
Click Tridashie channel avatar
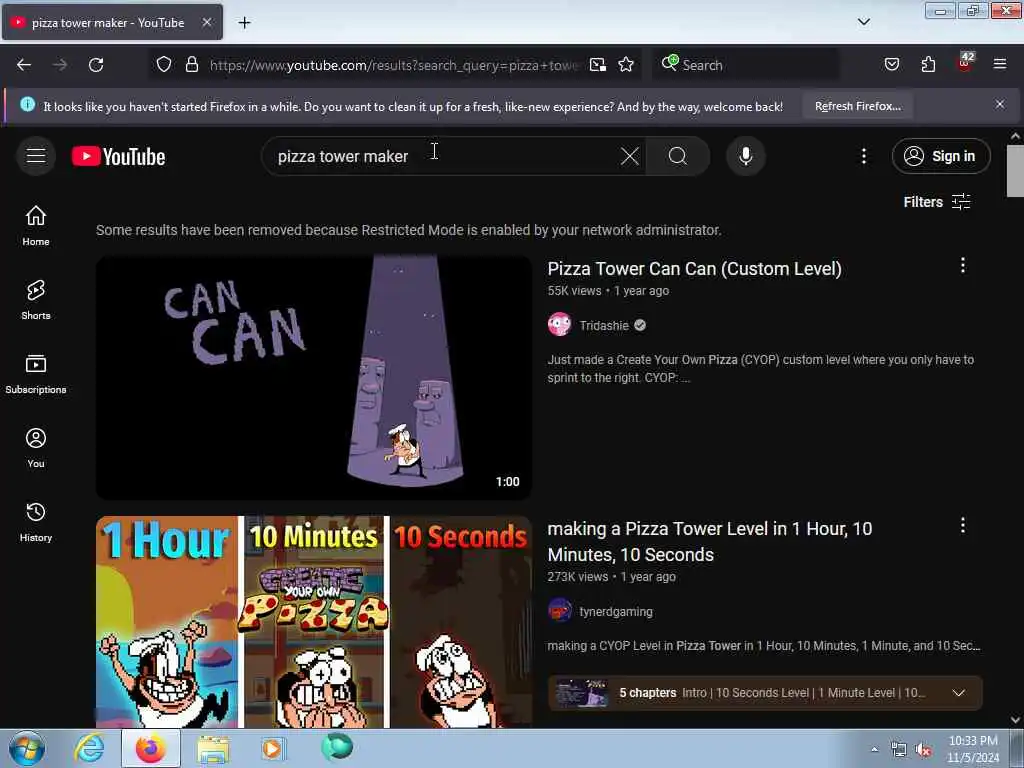tap(560, 325)
